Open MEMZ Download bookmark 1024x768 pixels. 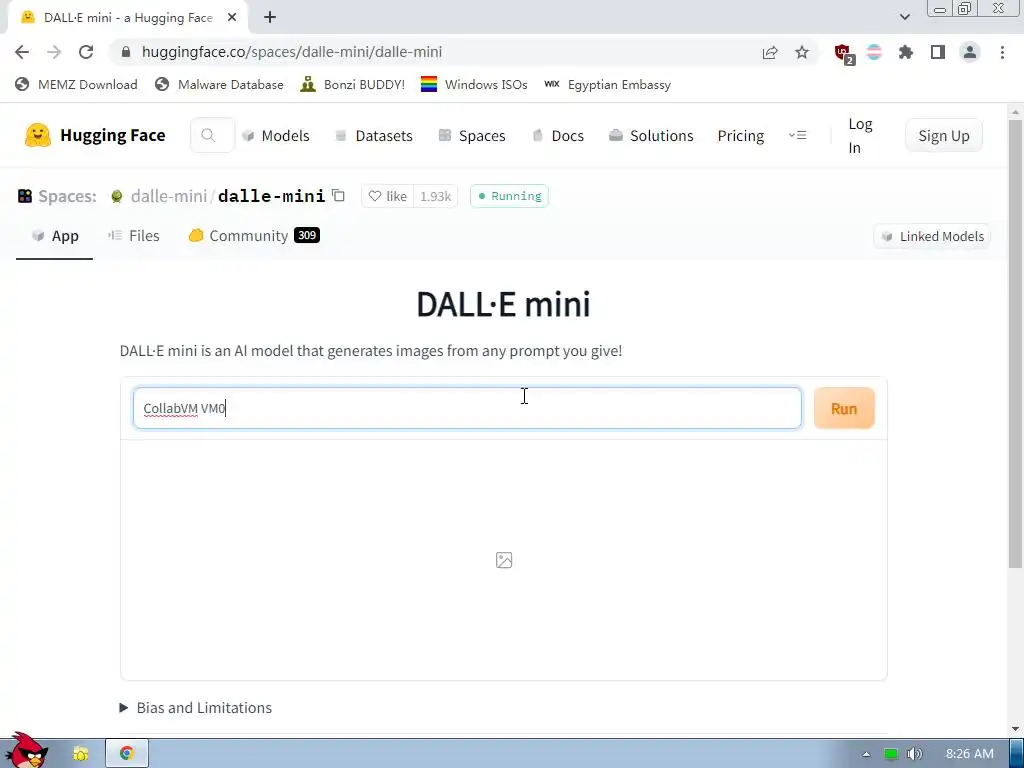[76, 84]
